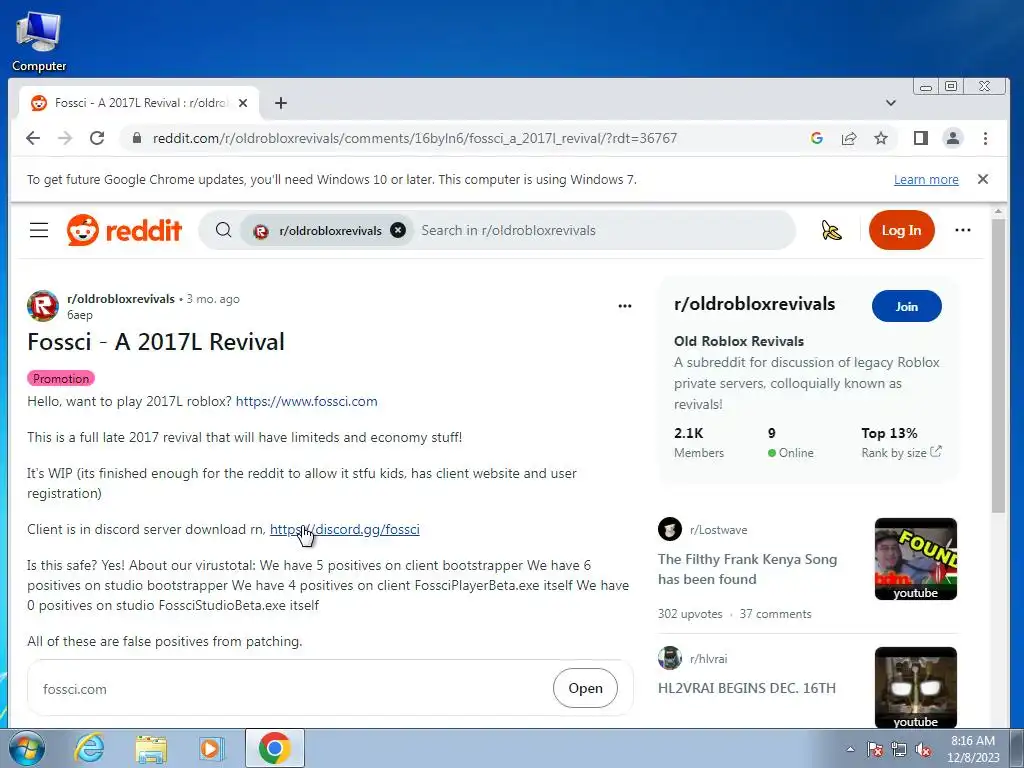
Task: Go to the Reddit home logo
Action: 124,230
